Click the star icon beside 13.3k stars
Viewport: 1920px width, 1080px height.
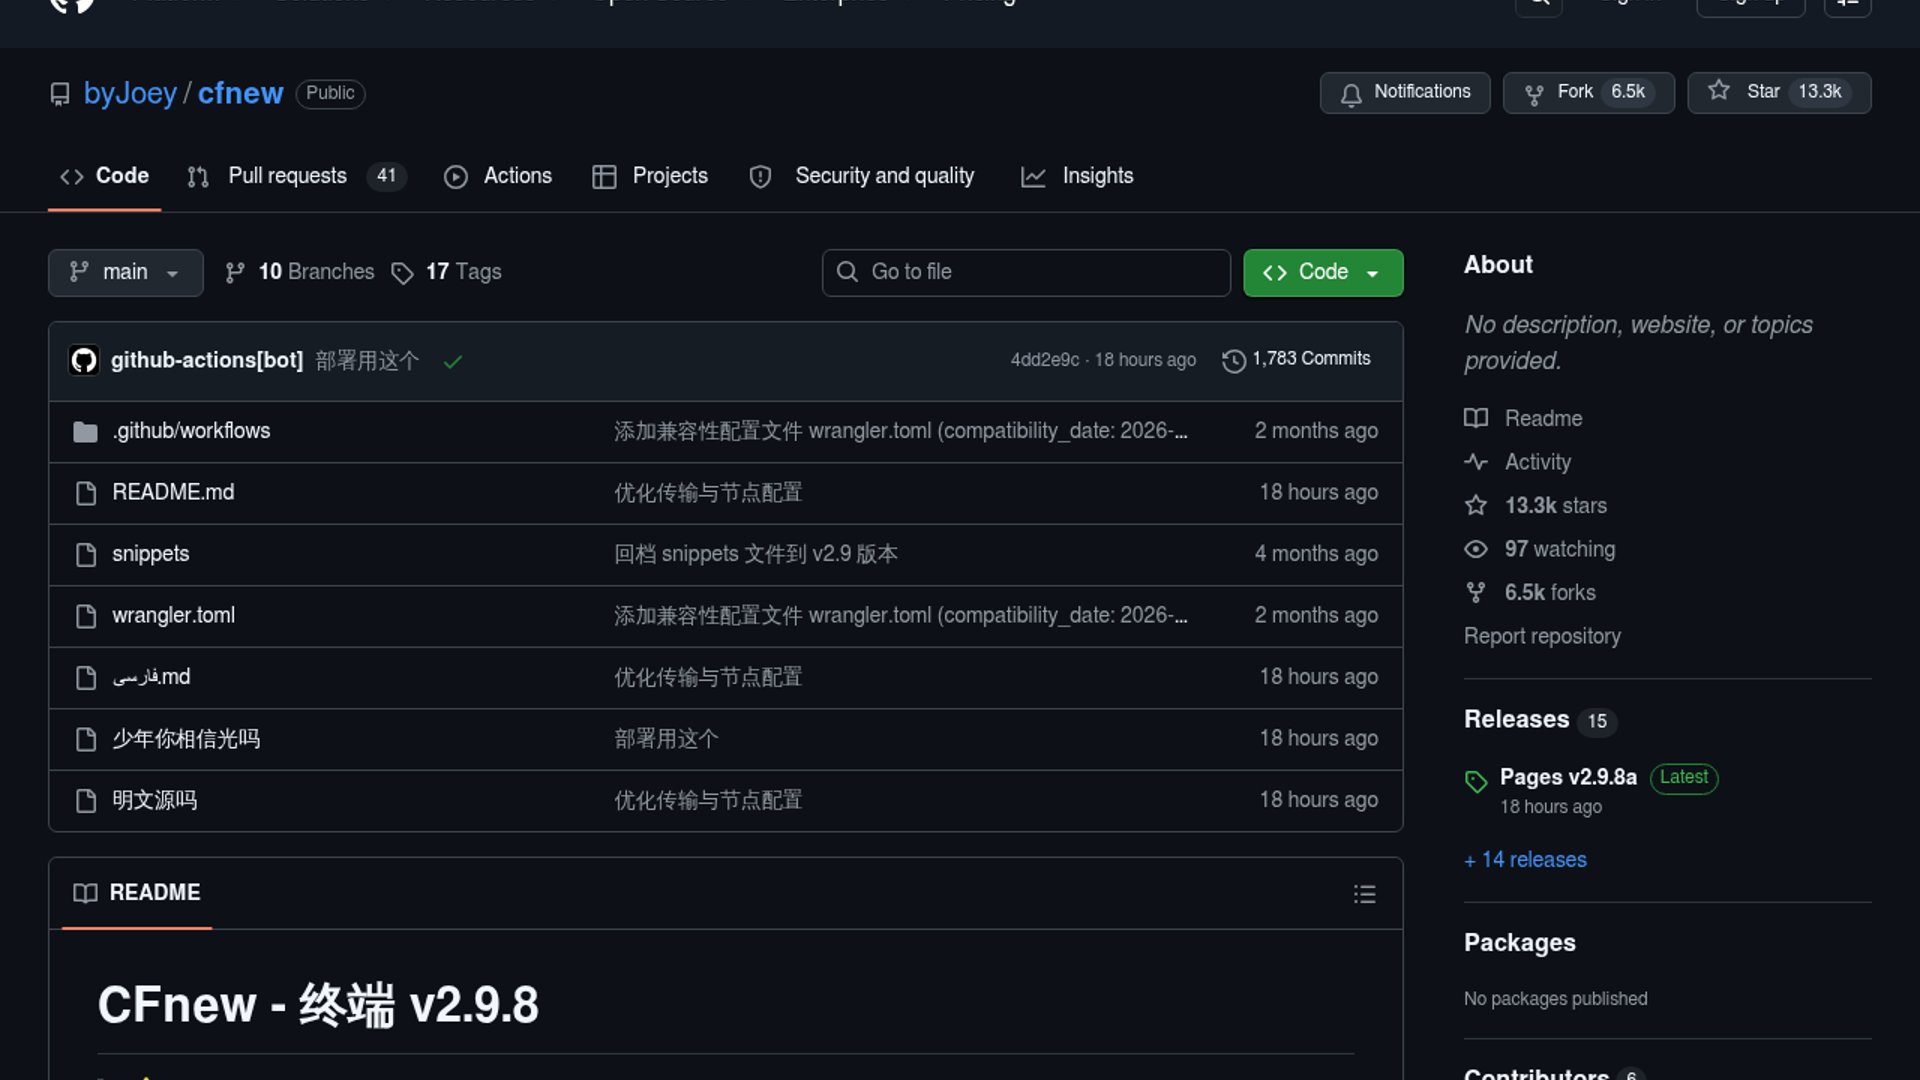(1476, 505)
